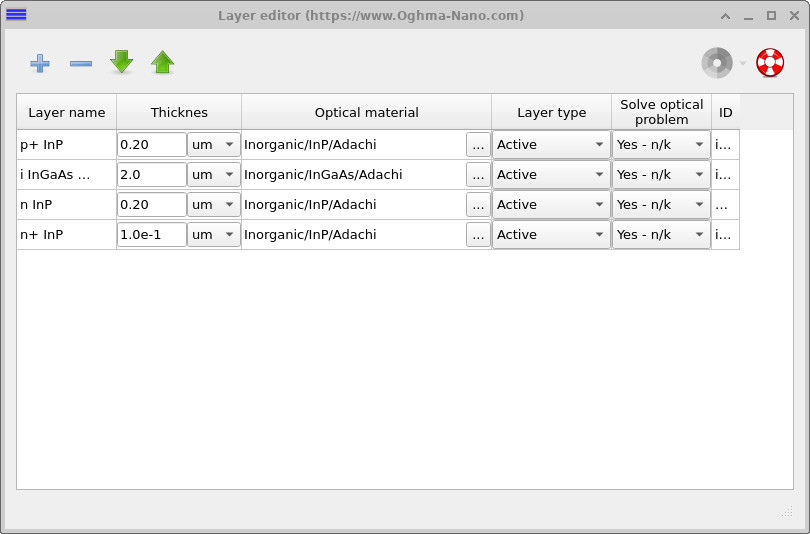Remove the selected layer with the minus icon
This screenshot has height=534, width=810.
(81, 63)
